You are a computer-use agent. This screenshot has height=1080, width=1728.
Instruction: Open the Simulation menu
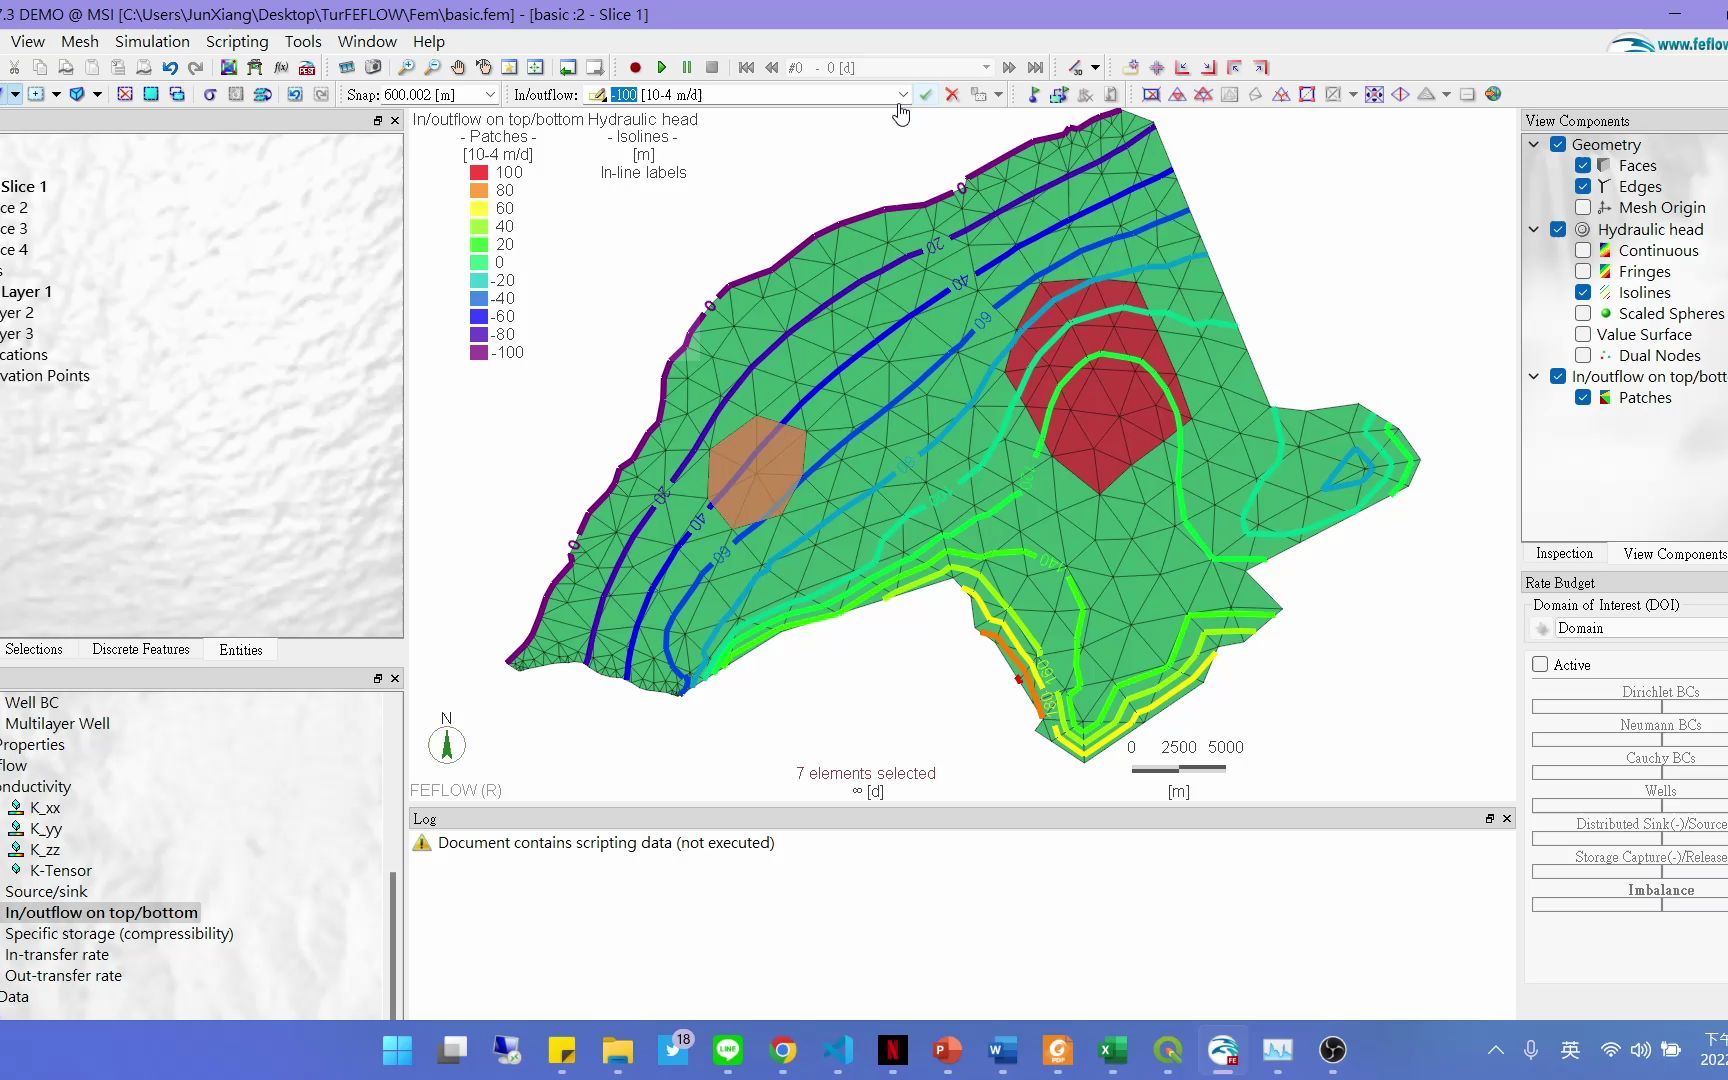[152, 41]
